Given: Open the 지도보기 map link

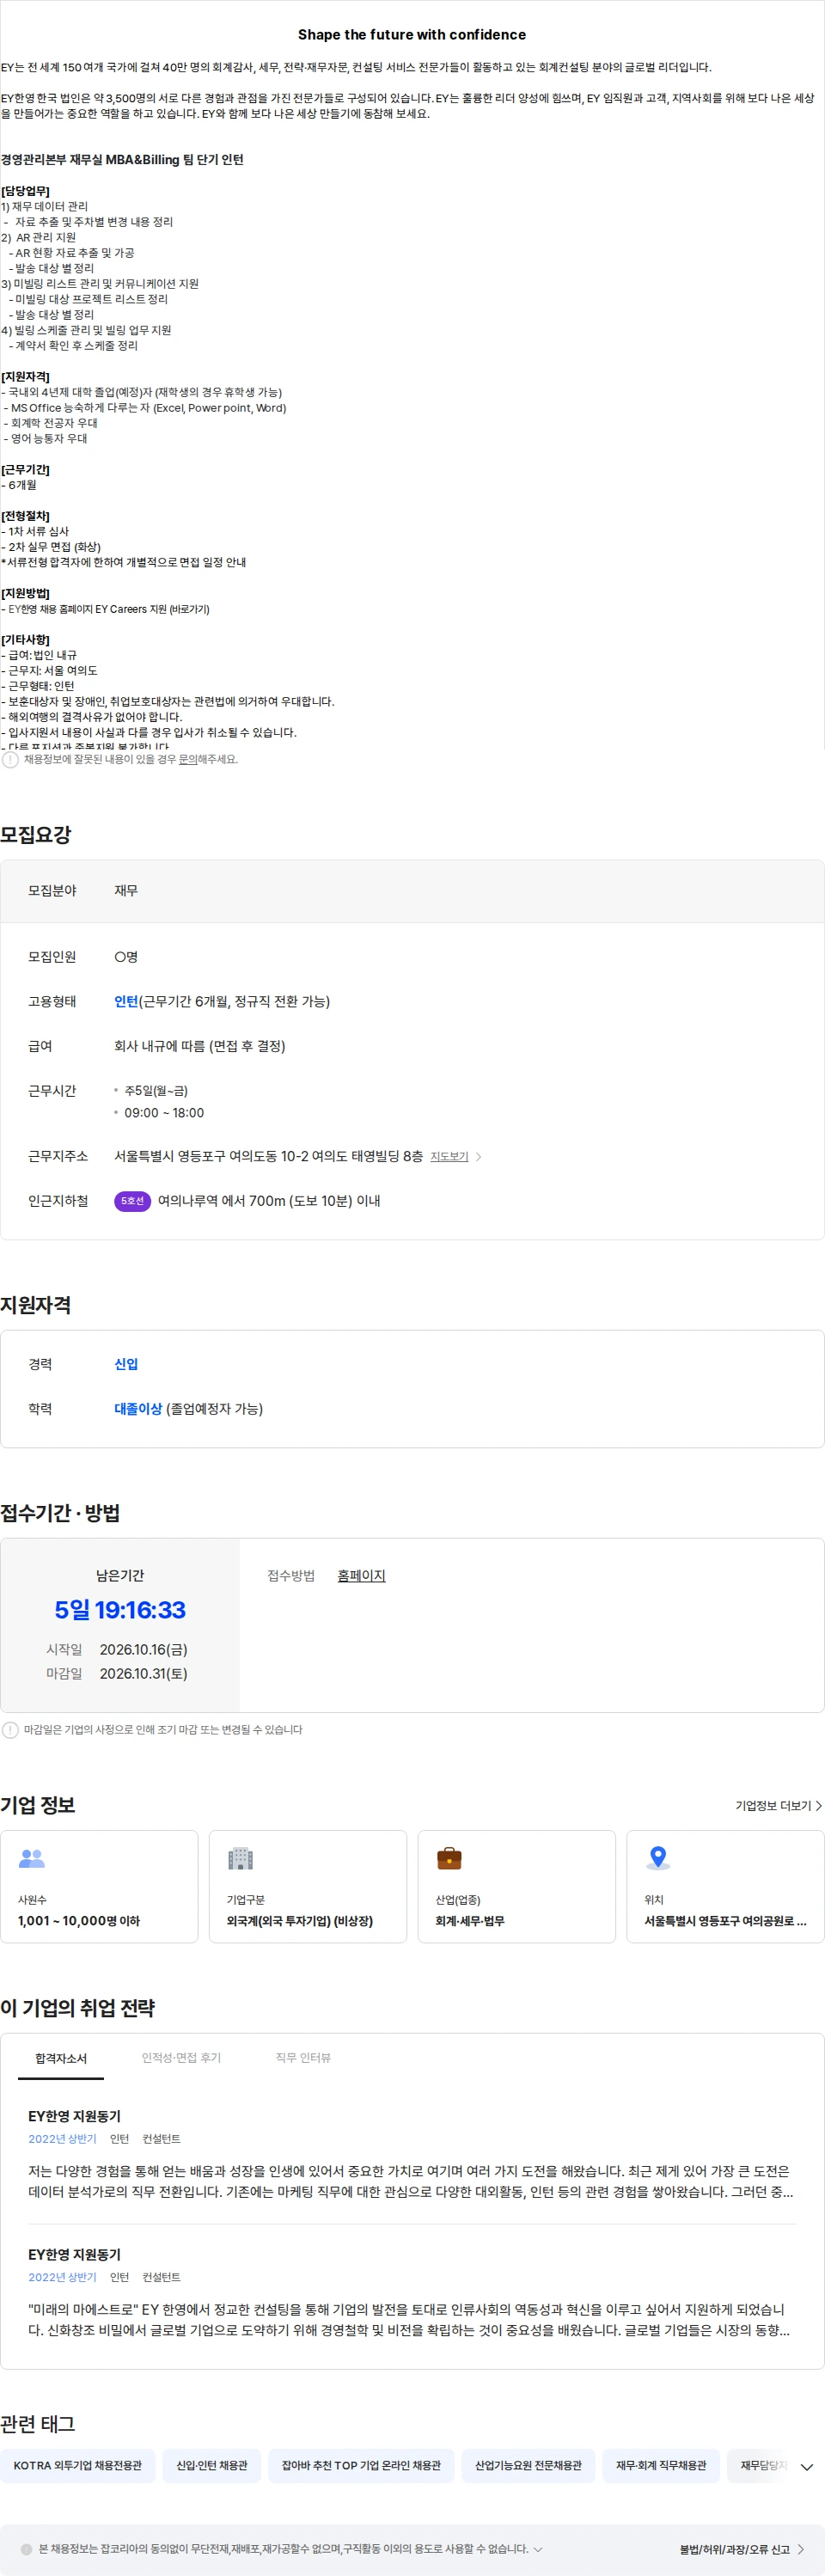Looking at the screenshot, I should click(x=449, y=1156).
